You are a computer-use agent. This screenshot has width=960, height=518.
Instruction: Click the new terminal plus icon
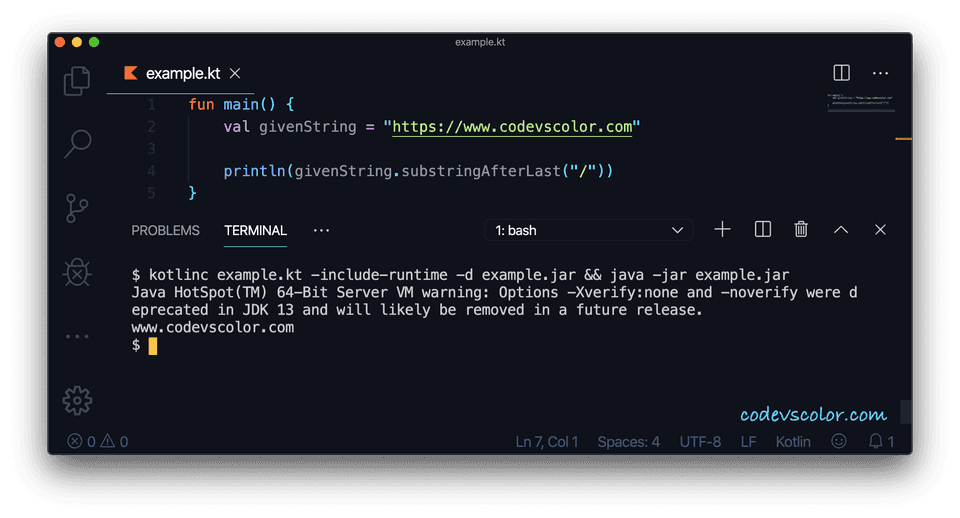tap(722, 230)
